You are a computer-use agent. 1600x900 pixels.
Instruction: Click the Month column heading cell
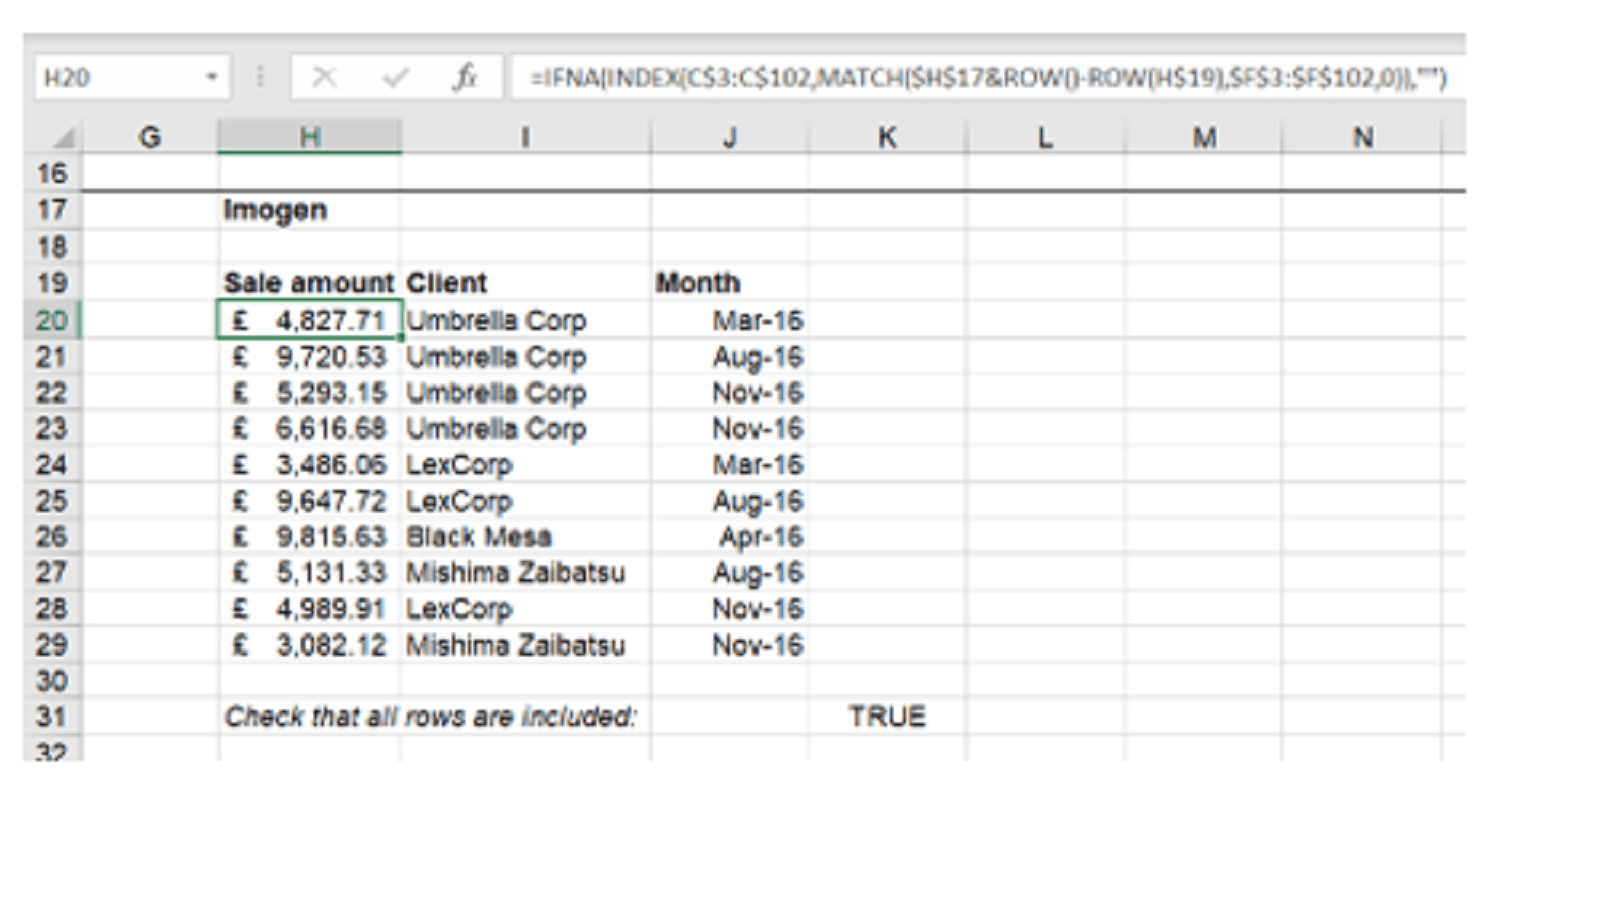point(699,283)
